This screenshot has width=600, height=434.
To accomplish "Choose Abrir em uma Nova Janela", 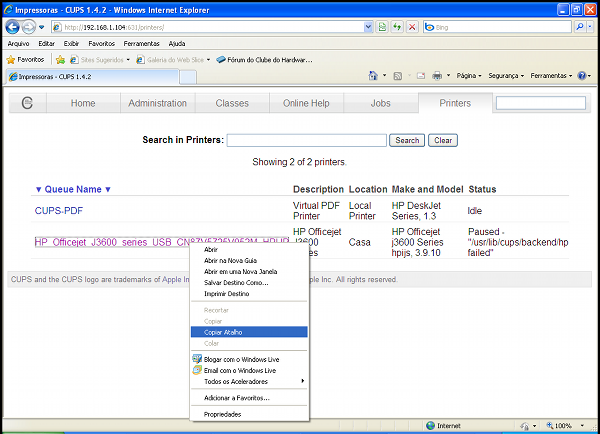I will 249,272.
